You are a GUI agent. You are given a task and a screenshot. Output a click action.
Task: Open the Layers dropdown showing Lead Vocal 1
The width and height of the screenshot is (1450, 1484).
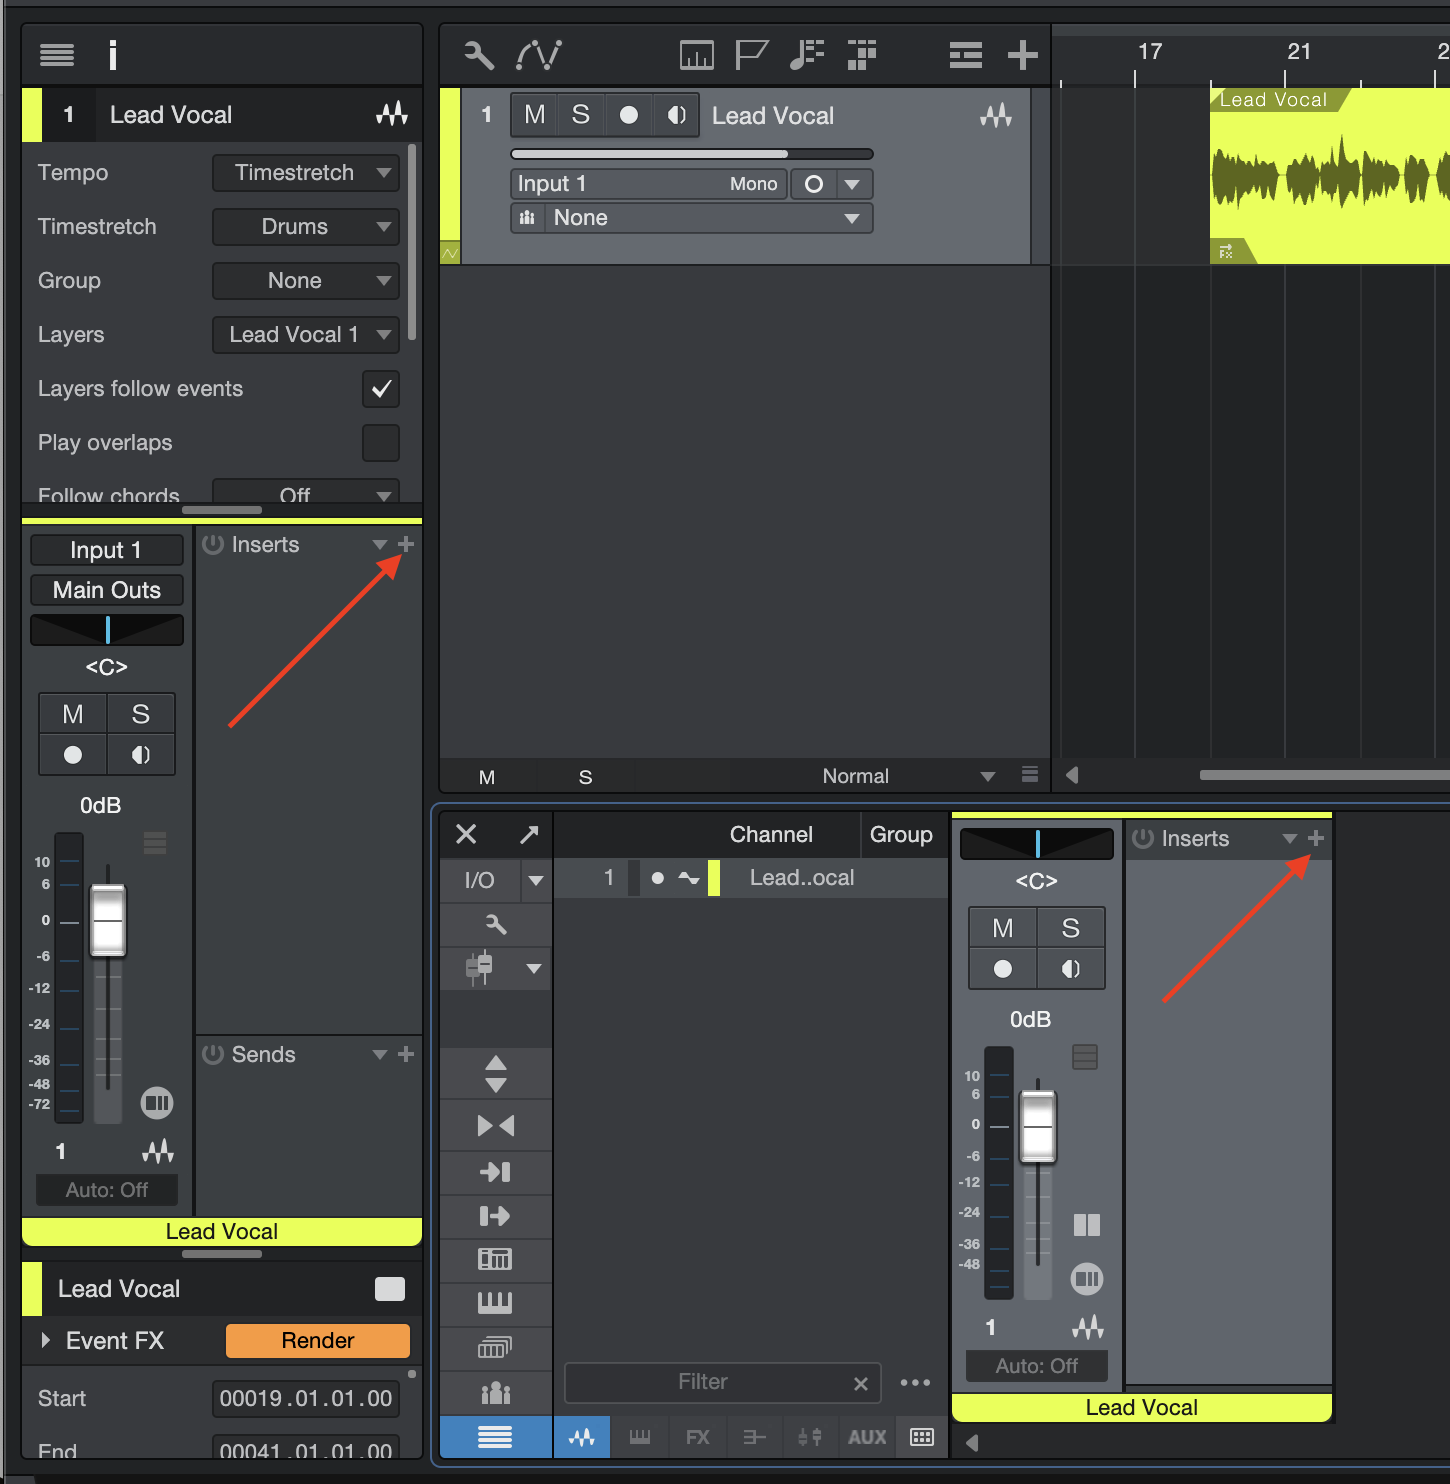tap(305, 335)
